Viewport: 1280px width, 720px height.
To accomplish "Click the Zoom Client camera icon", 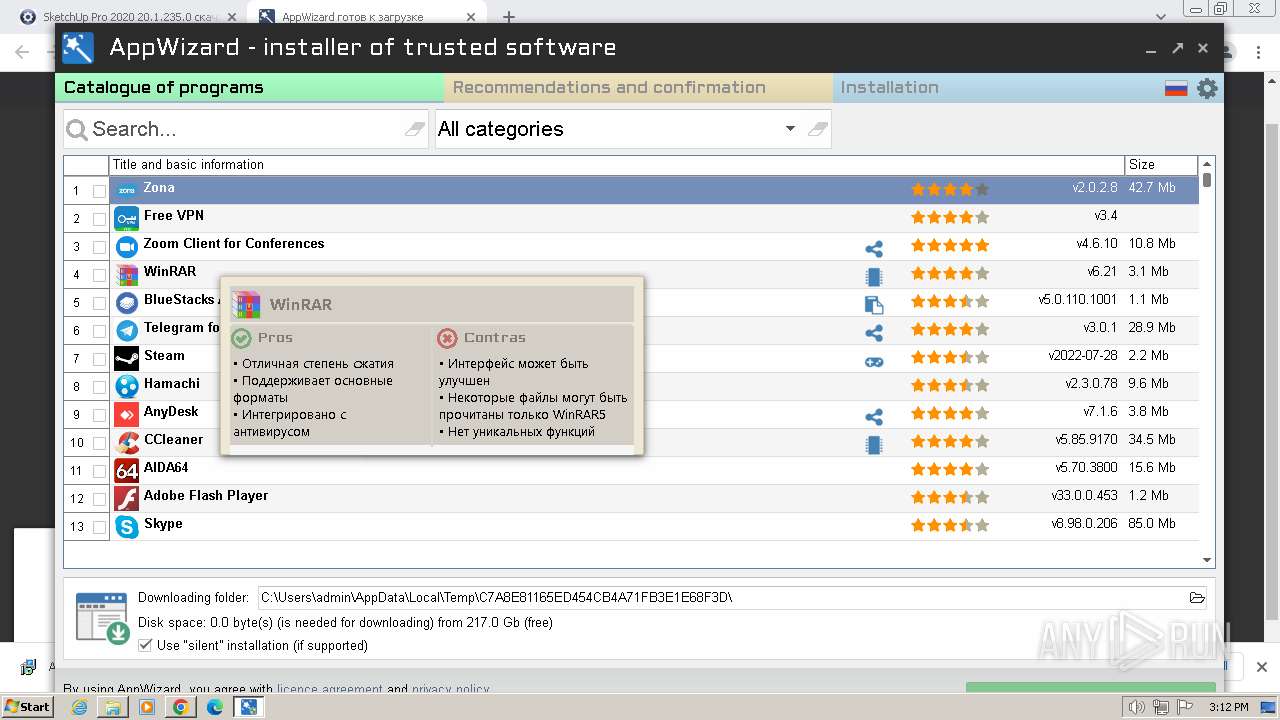I will click(x=126, y=246).
